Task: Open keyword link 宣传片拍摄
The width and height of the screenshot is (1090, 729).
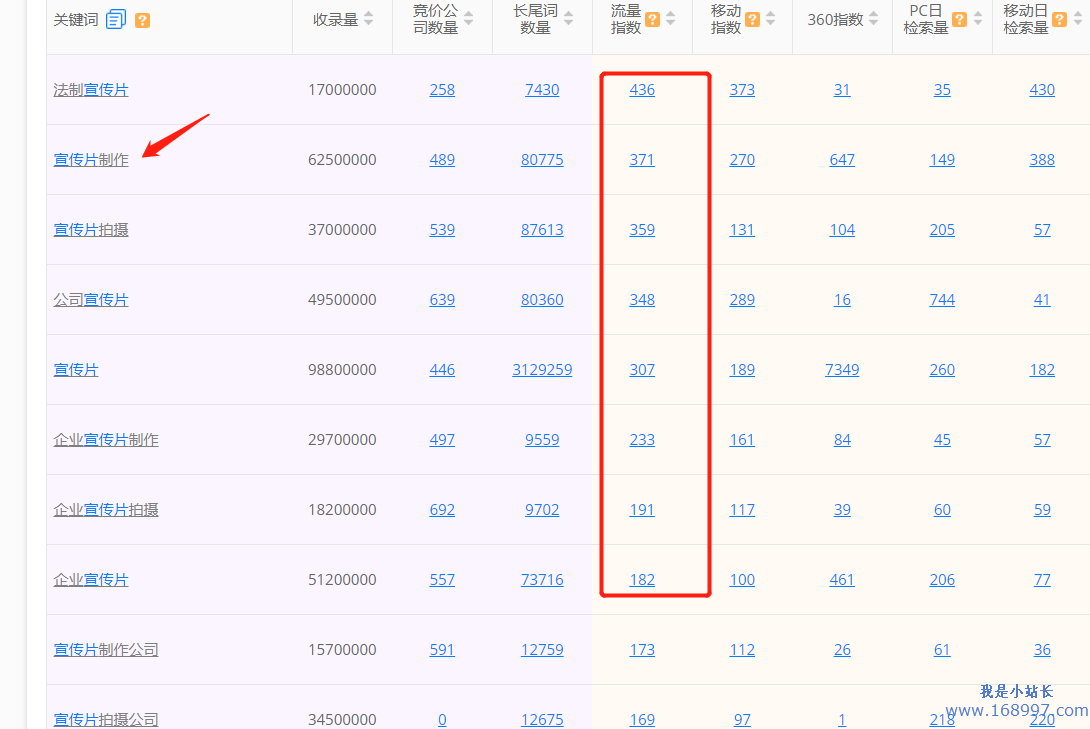Action: (91, 230)
